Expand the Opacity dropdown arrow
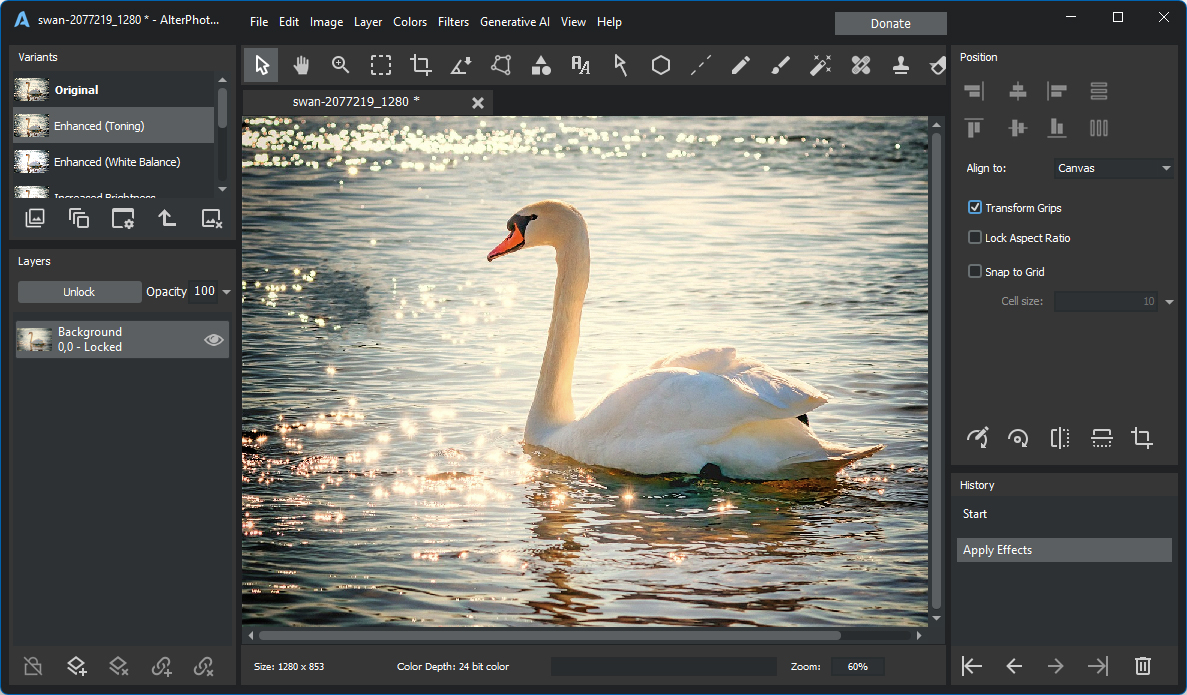The width and height of the screenshot is (1187, 695). (x=226, y=292)
